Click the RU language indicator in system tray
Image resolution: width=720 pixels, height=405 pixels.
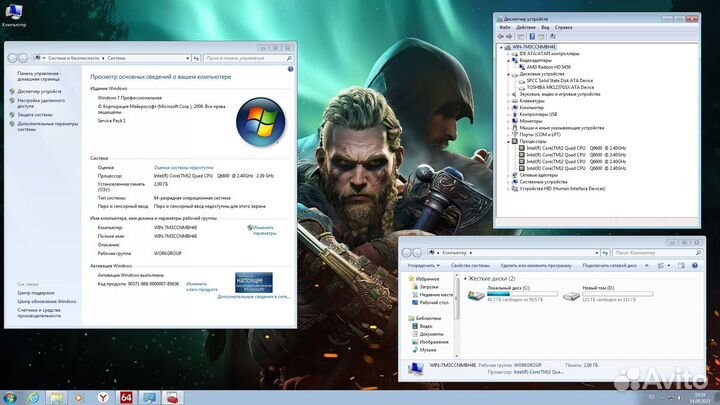click(x=651, y=397)
